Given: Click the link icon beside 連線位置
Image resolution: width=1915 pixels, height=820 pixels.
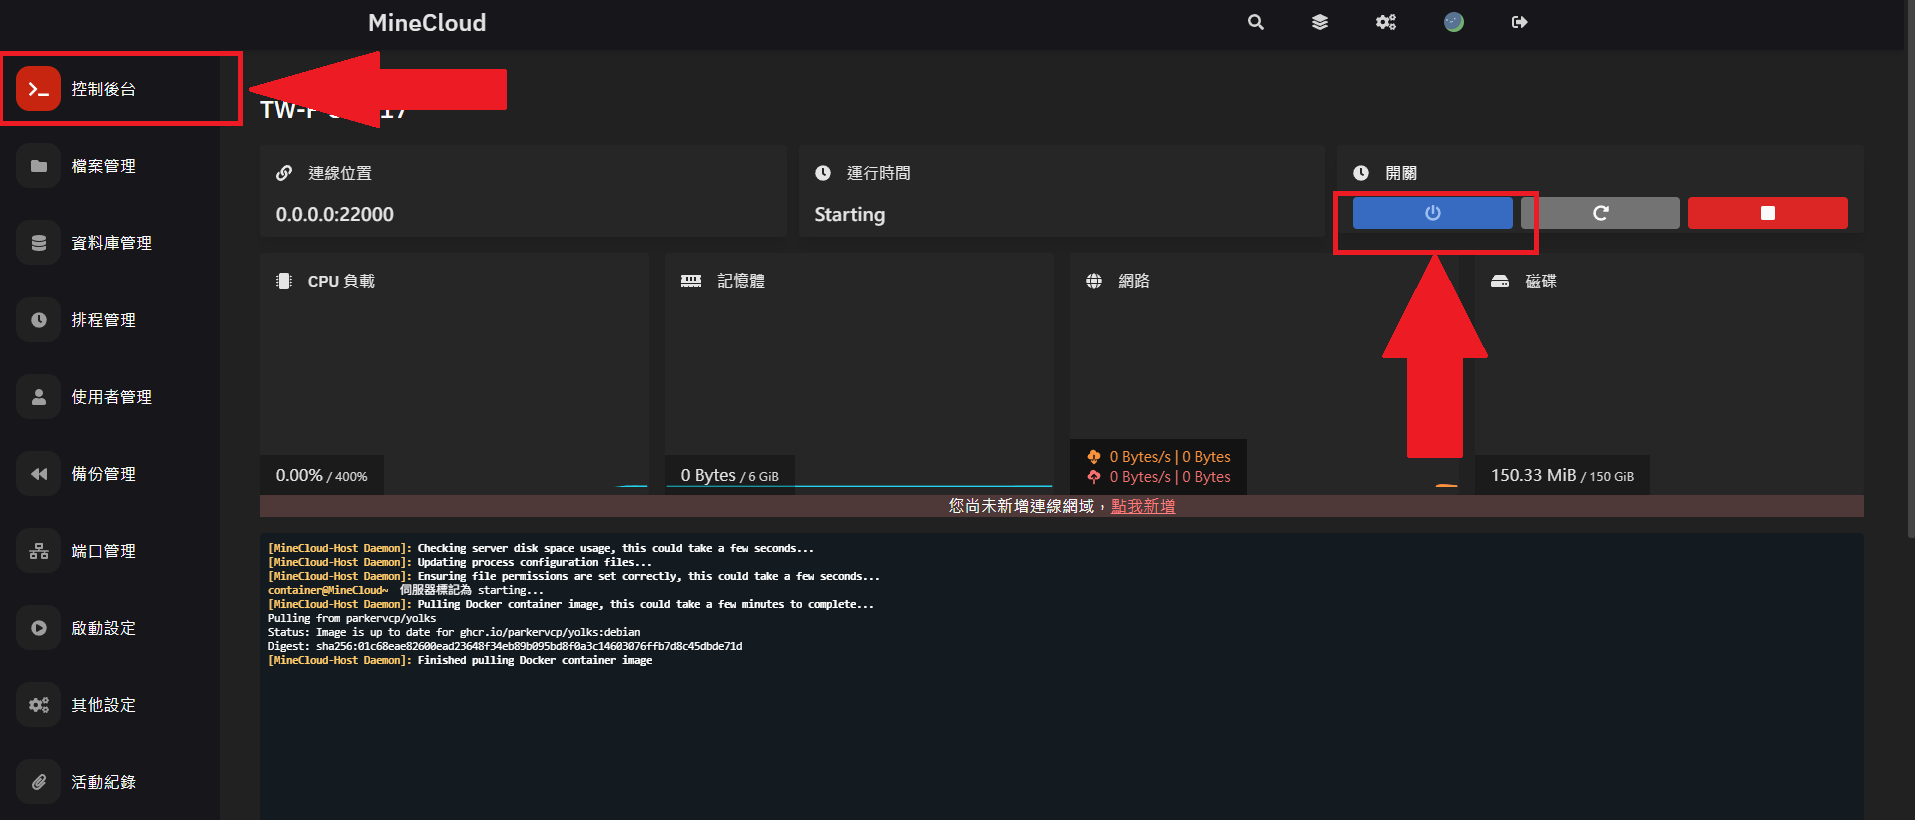Looking at the screenshot, I should (x=284, y=173).
